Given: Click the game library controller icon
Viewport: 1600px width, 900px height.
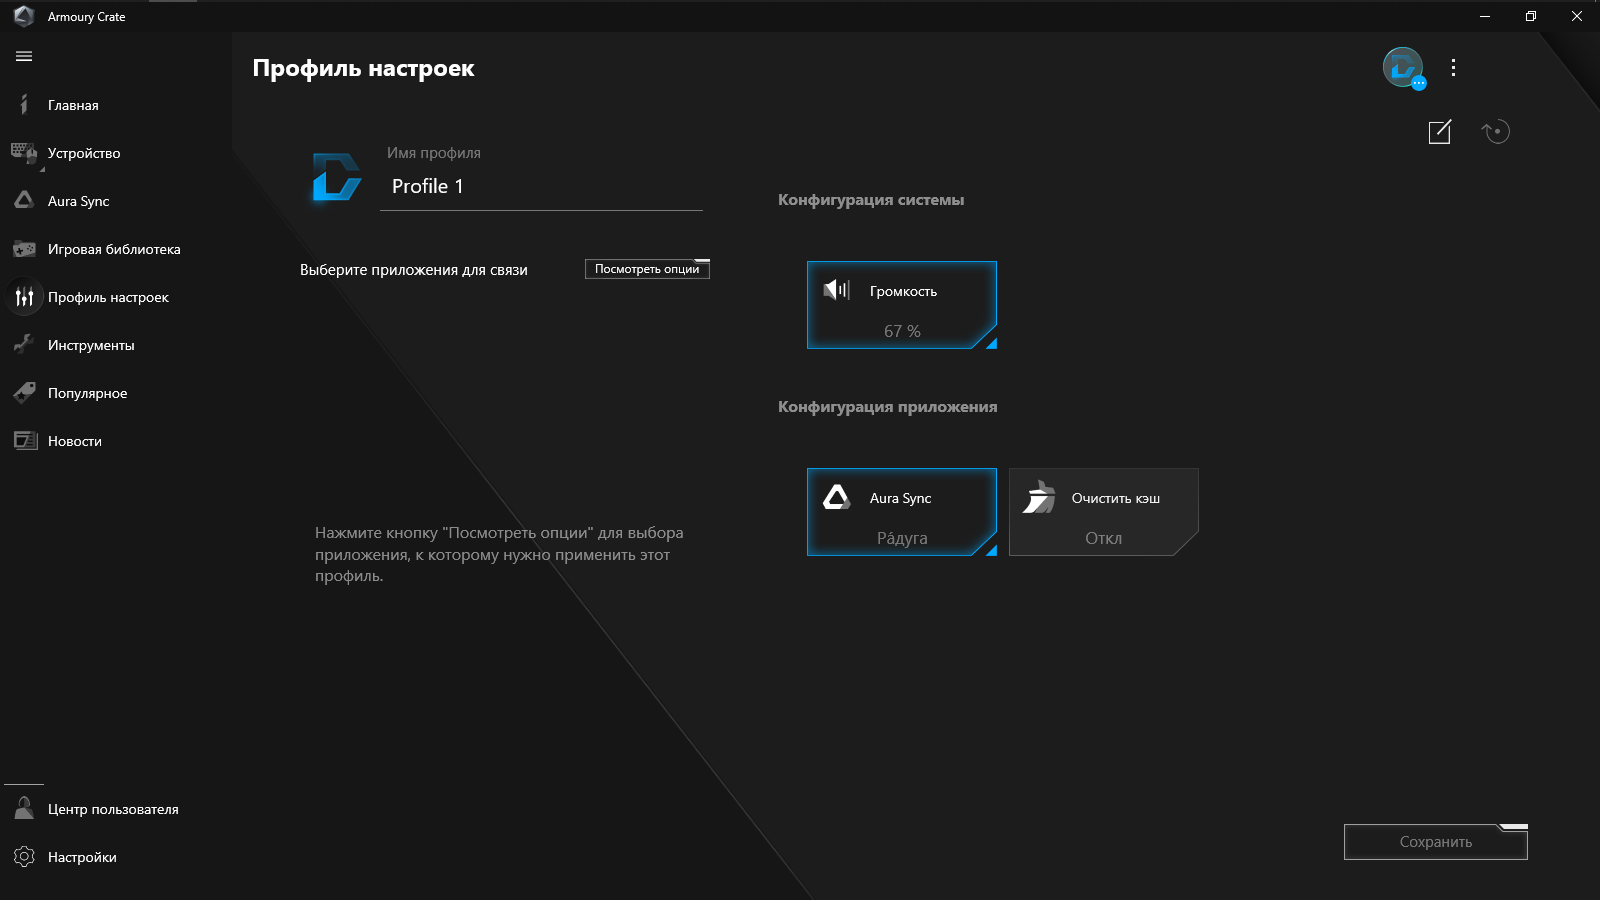Looking at the screenshot, I should [x=24, y=249].
